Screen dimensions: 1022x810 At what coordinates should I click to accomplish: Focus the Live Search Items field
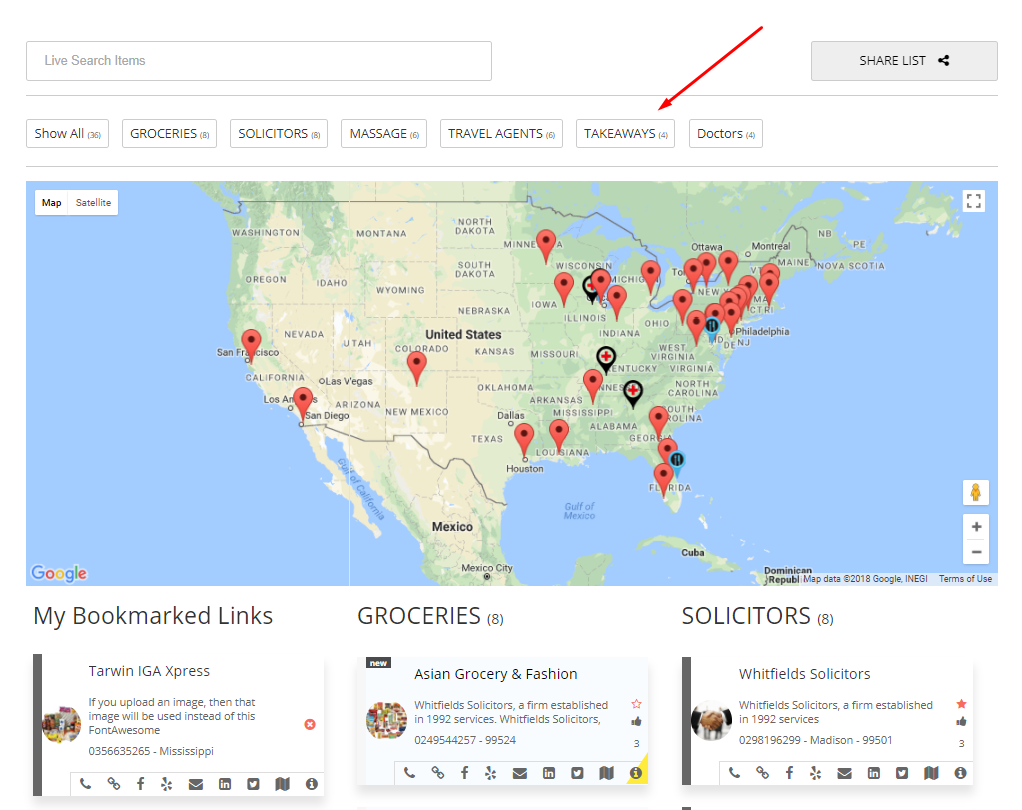pos(259,61)
